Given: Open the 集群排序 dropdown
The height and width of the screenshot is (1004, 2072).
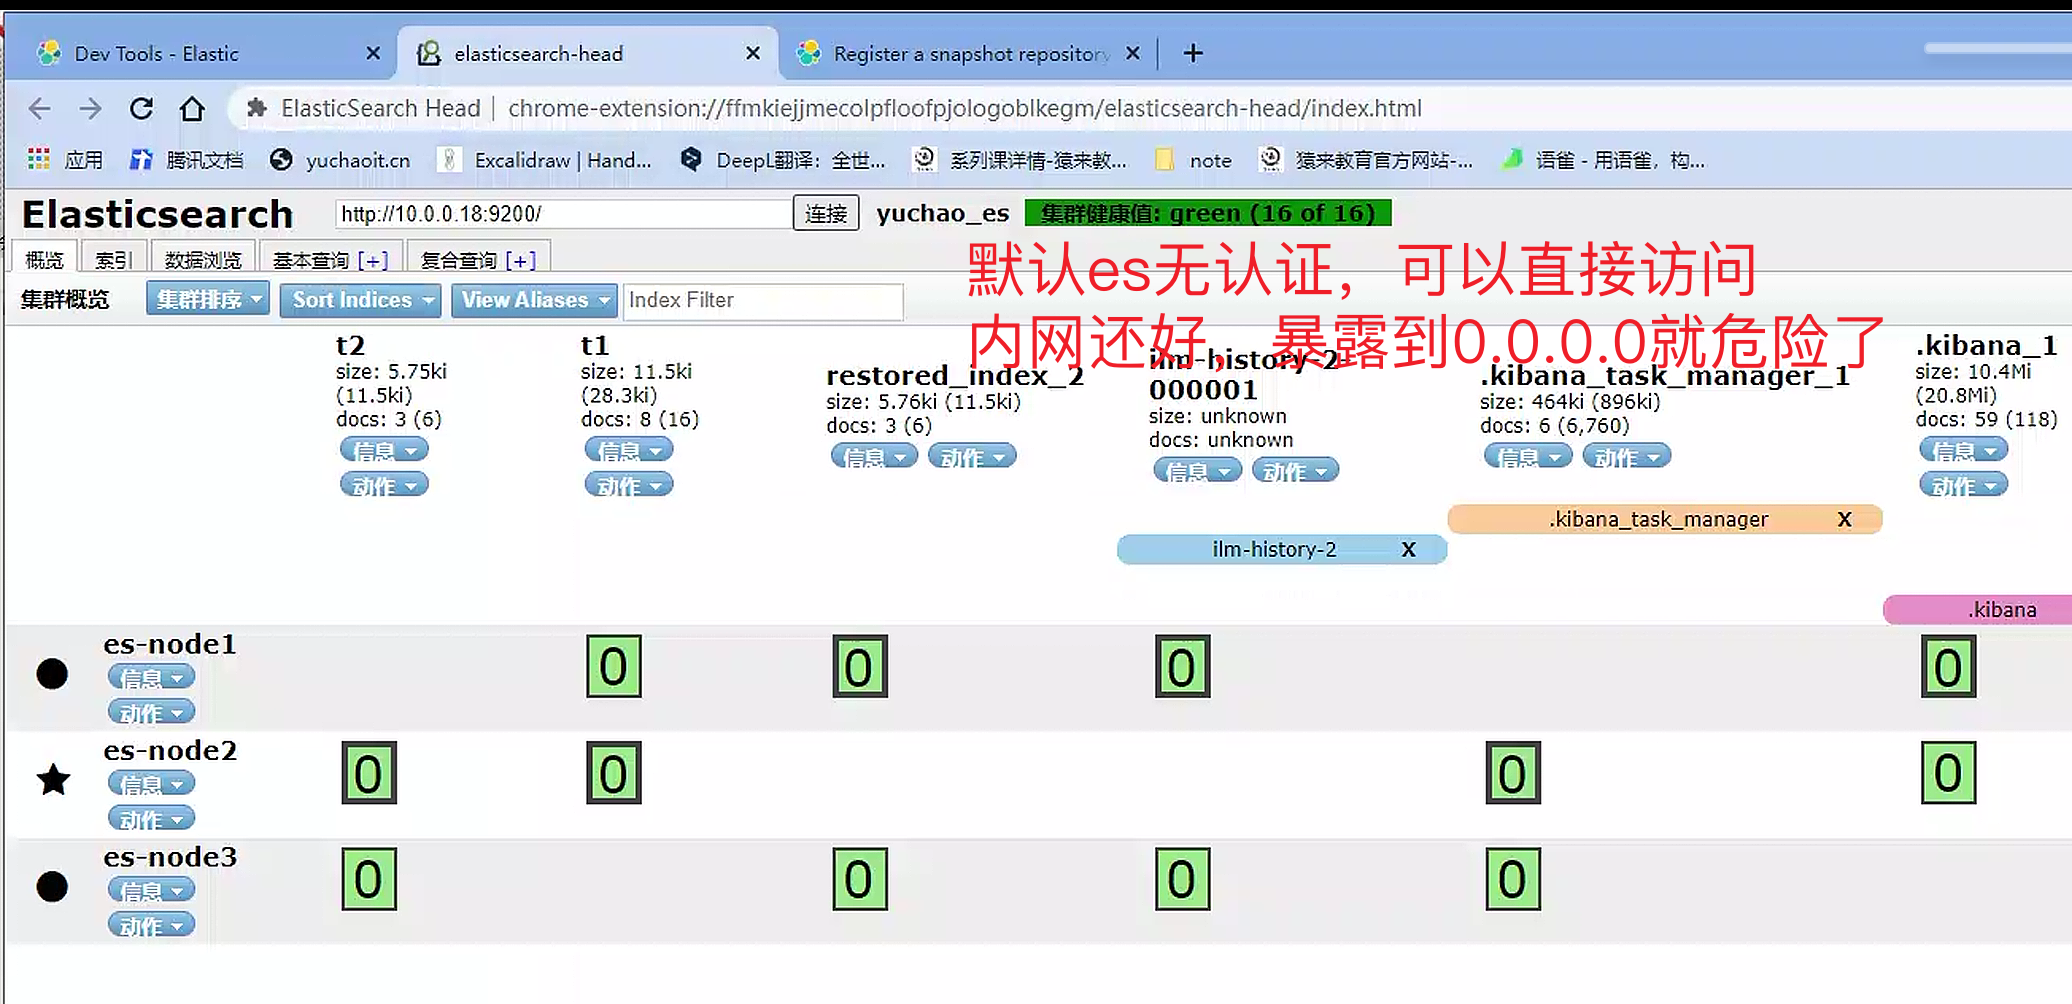Looking at the screenshot, I should pyautogui.click(x=207, y=299).
